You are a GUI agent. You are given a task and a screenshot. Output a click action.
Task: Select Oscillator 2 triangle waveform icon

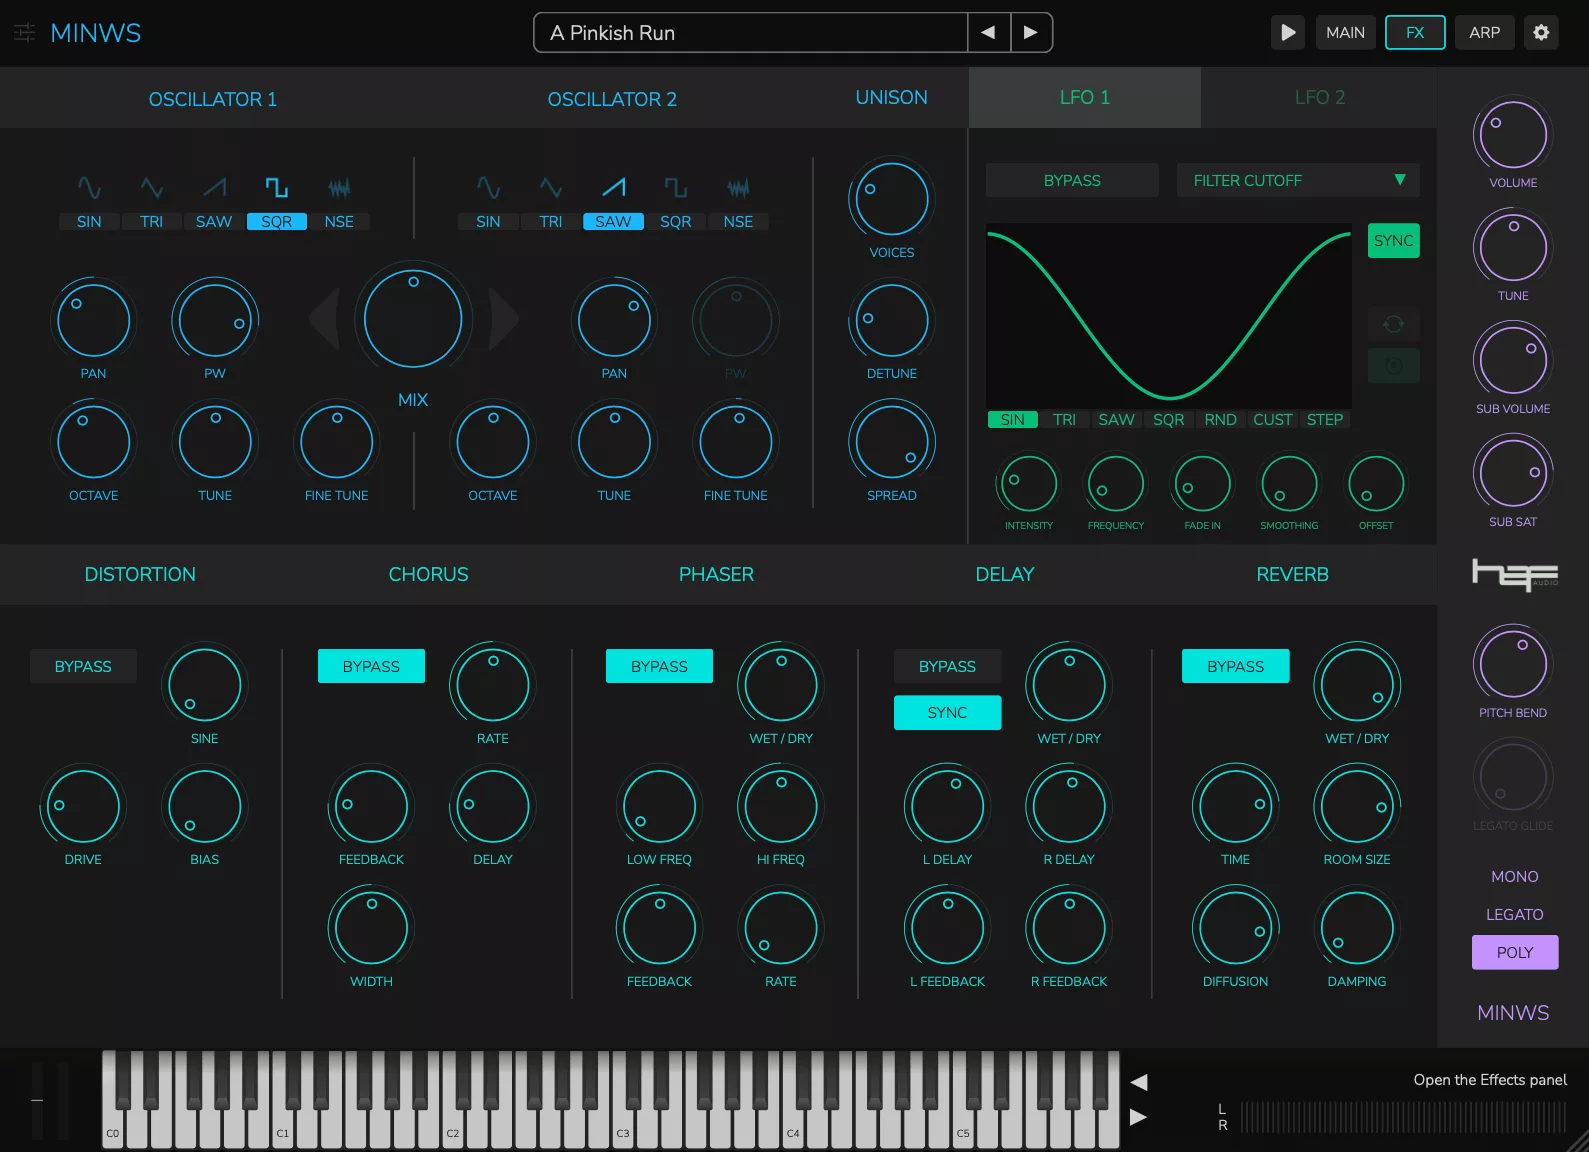[x=550, y=188]
